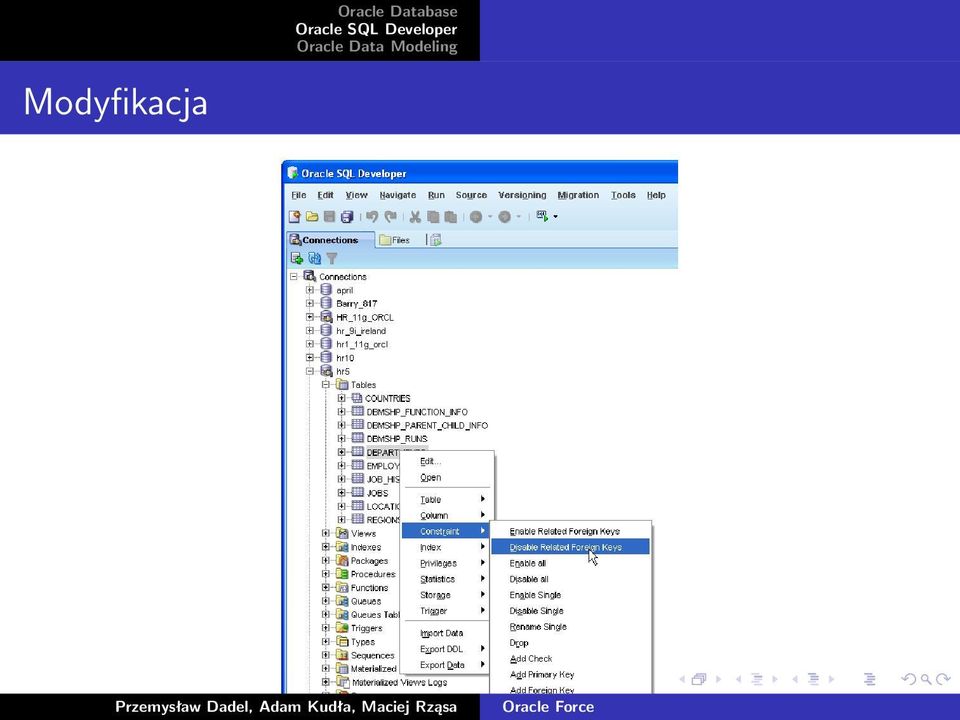Expand the Indexes folder node
960x720 pixels.
(x=326, y=547)
